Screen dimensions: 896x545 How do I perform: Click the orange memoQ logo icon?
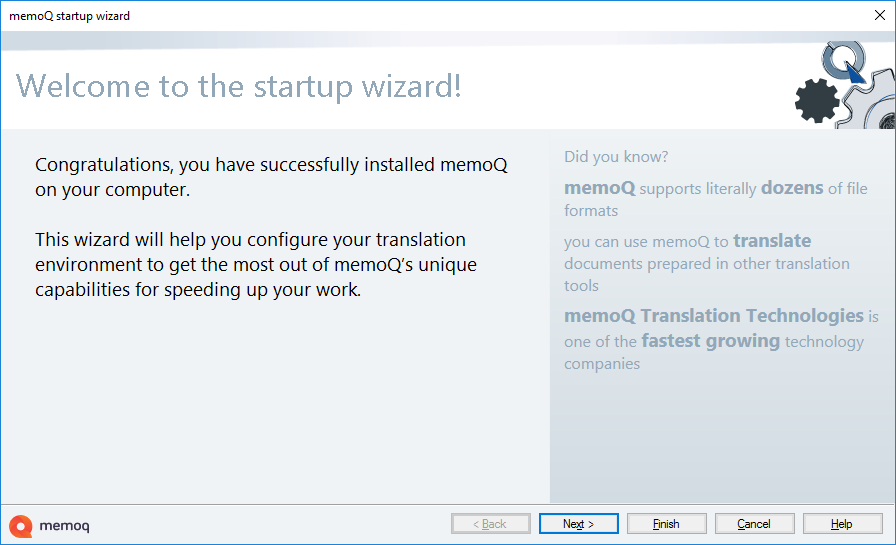[x=21, y=525]
